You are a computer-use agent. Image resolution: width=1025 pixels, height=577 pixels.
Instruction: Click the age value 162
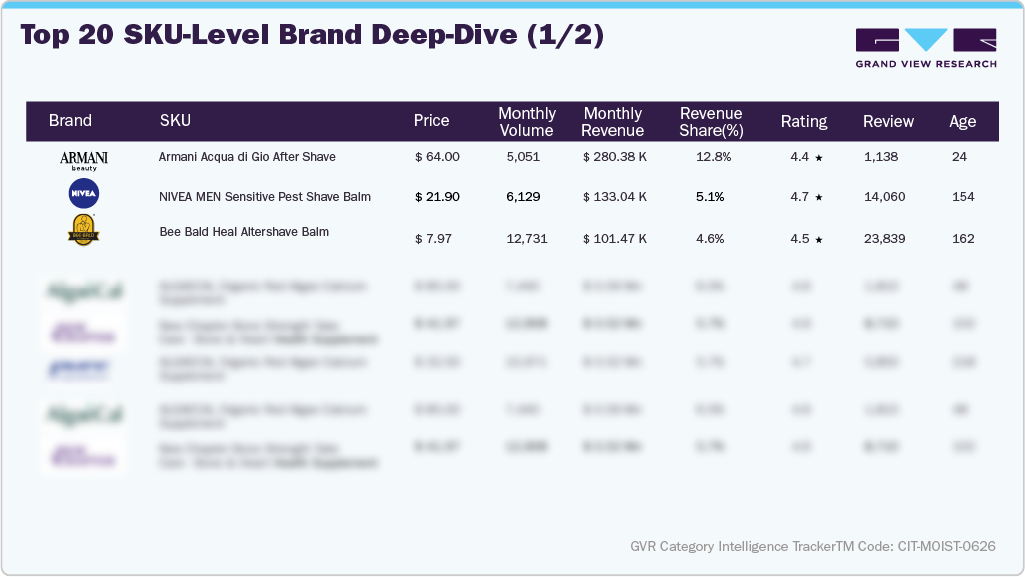963,239
